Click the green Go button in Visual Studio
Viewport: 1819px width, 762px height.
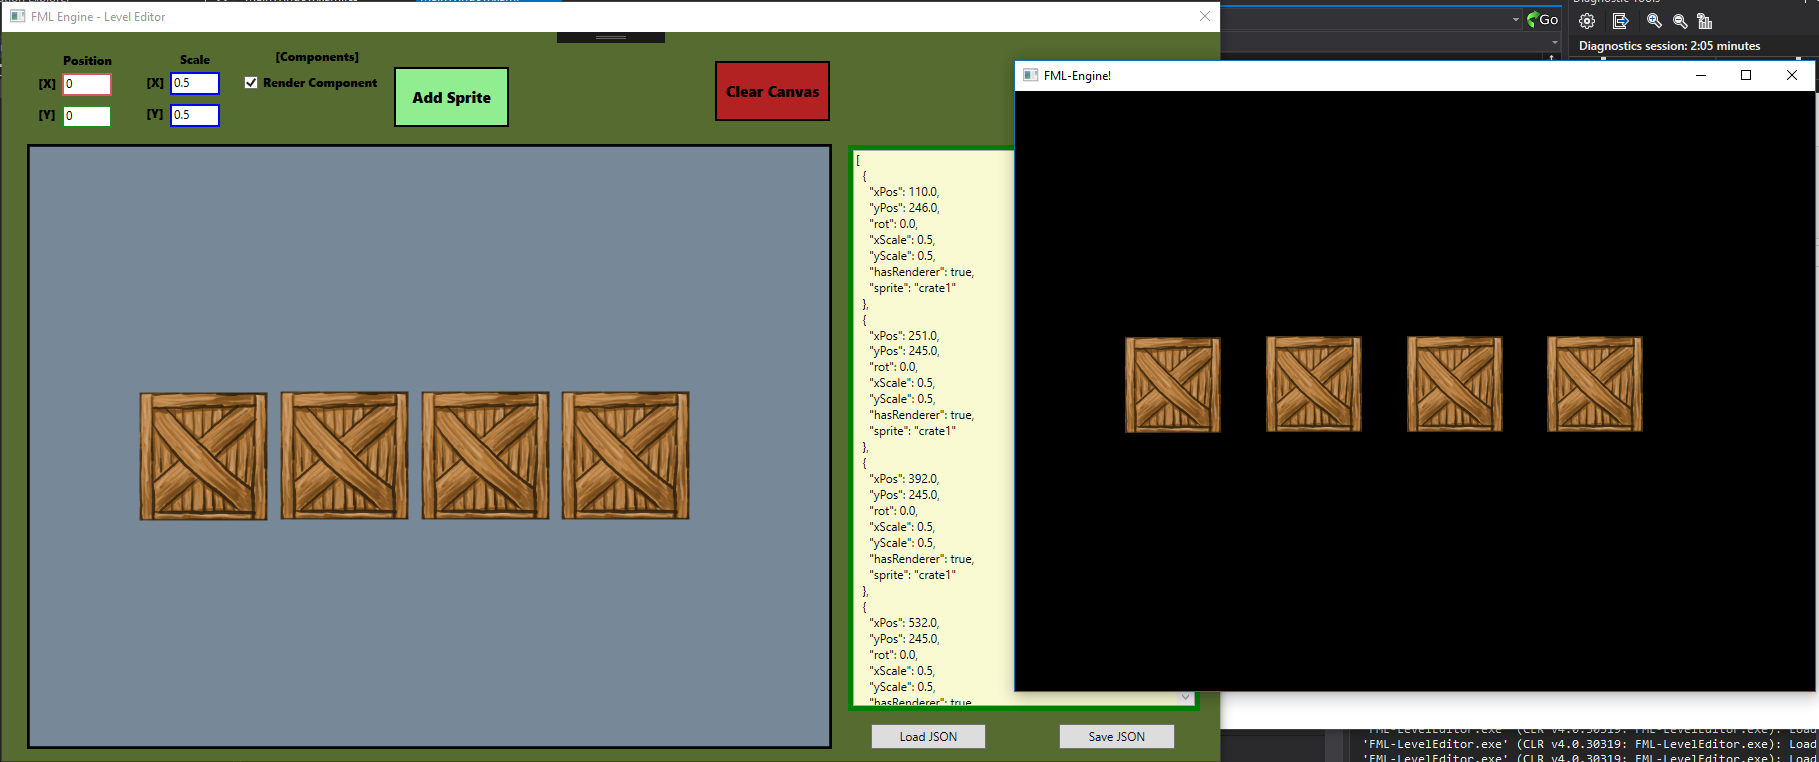(x=1542, y=19)
